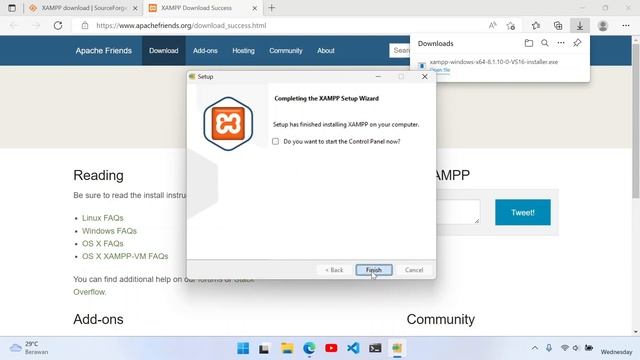Open File Explorer from taskbar
Screen dimensions: 640x360
[287, 348]
